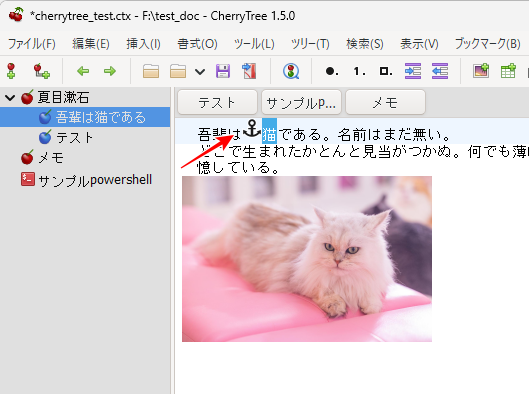This screenshot has width=529, height=394.
Task: Click the insert table icon
Action: (x=508, y=71)
